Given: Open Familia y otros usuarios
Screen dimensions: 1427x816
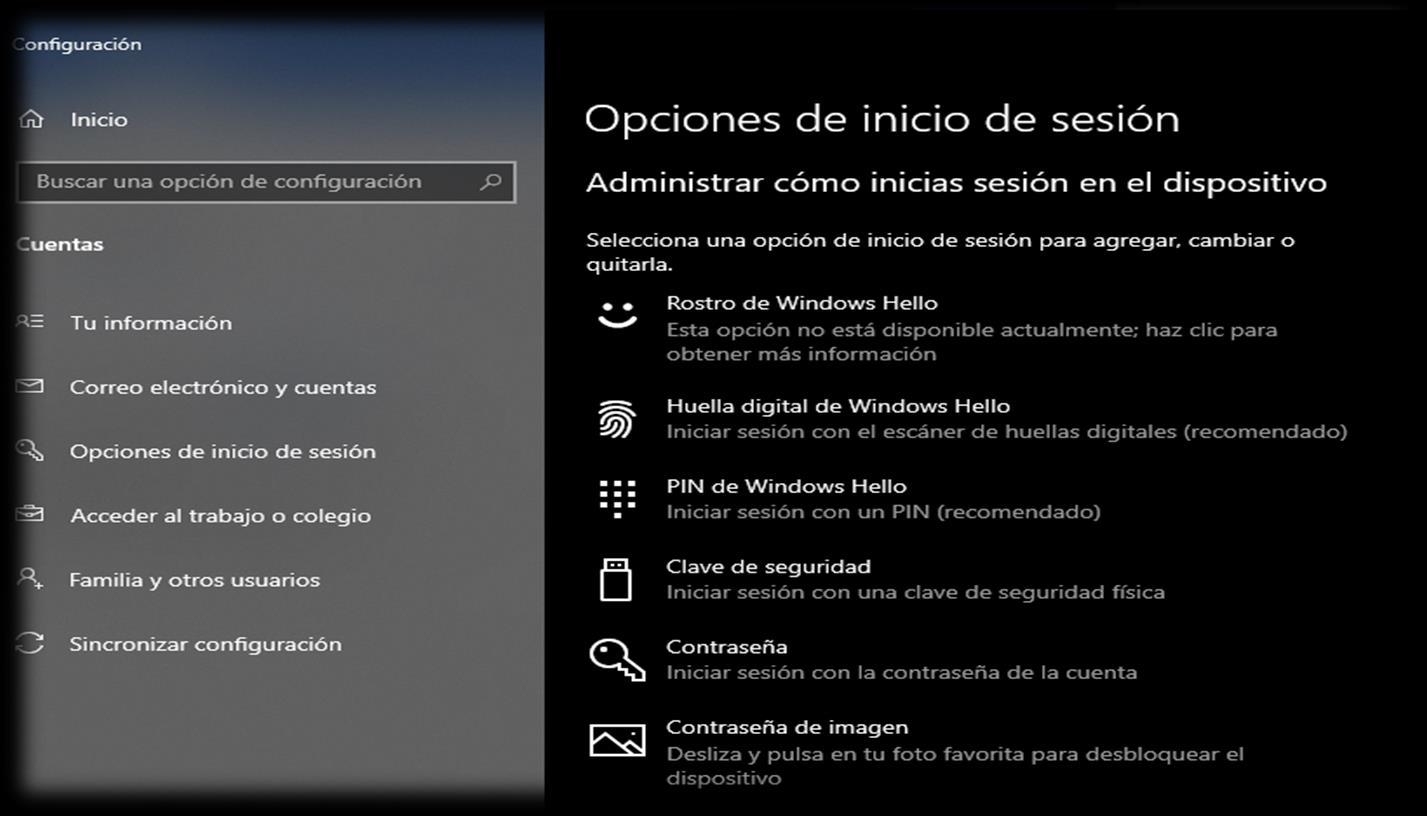Looking at the screenshot, I should coord(195,580).
